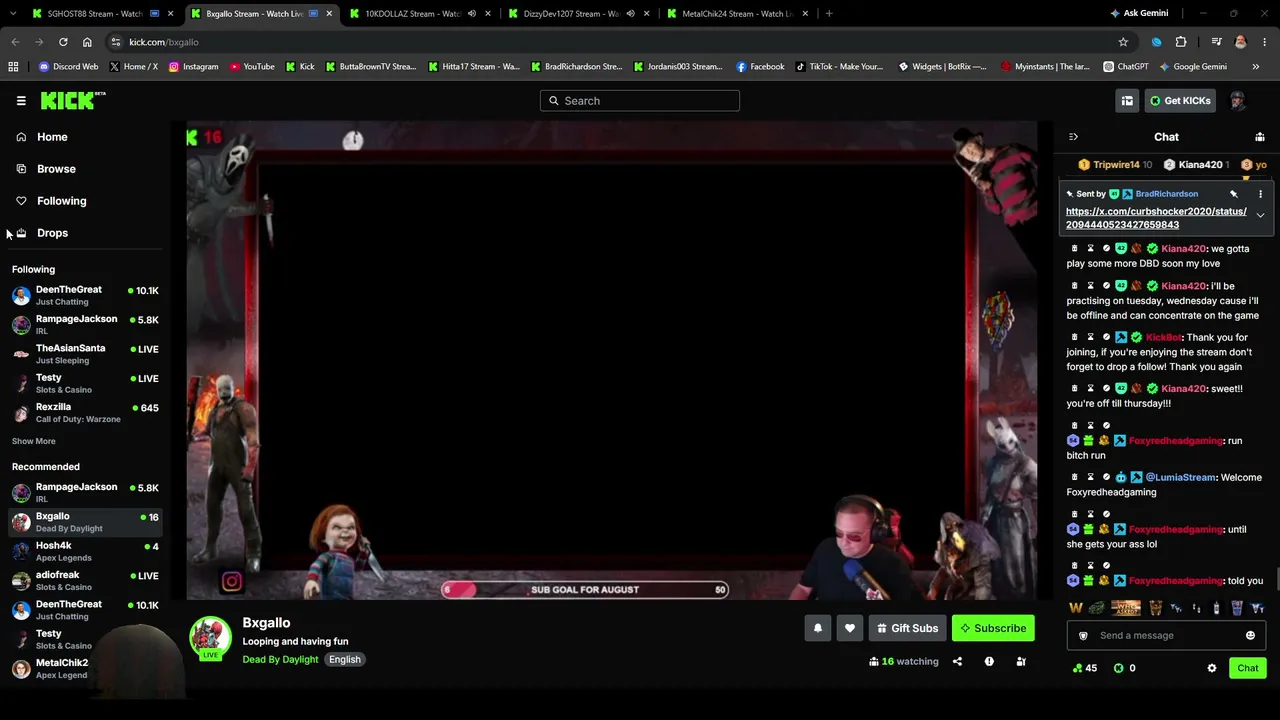
Task: Unpin the pinned message in chat
Action: pyautogui.click(x=1234, y=194)
